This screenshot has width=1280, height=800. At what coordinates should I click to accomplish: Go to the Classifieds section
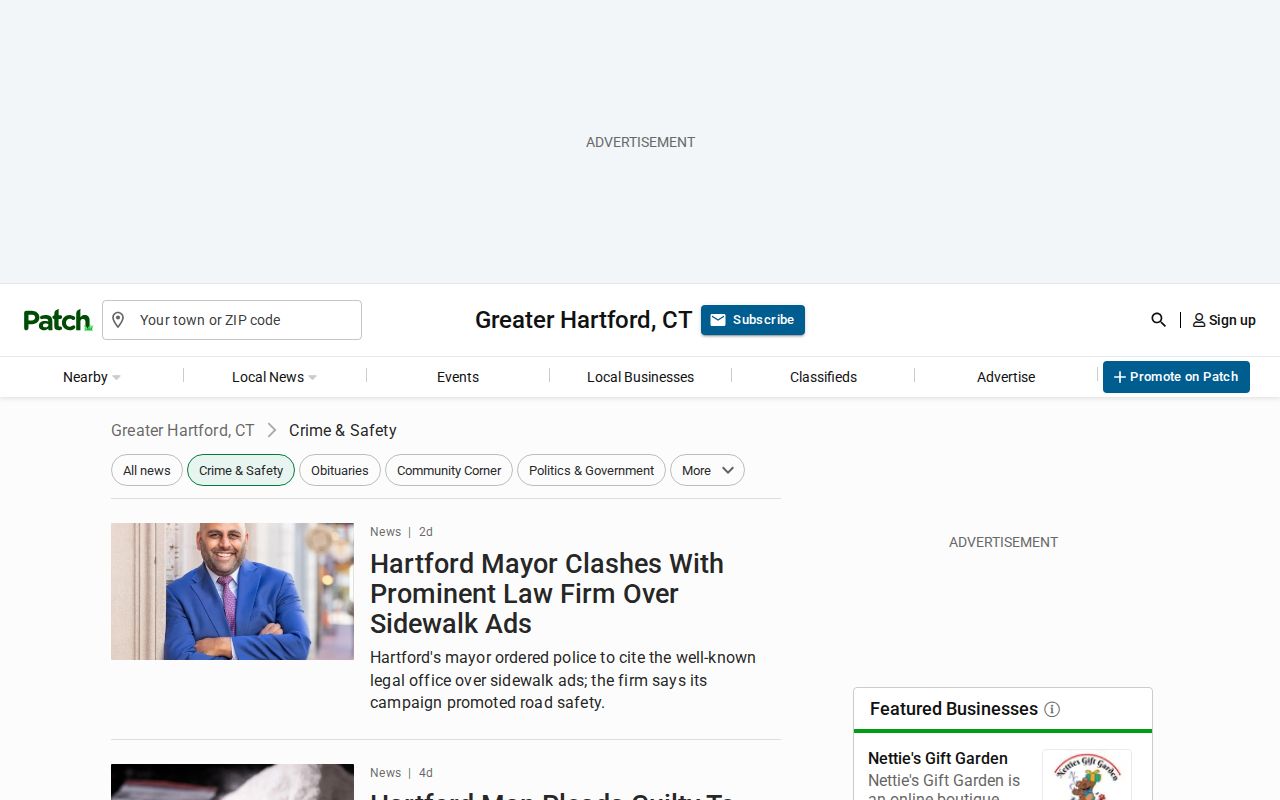pyautogui.click(x=823, y=377)
